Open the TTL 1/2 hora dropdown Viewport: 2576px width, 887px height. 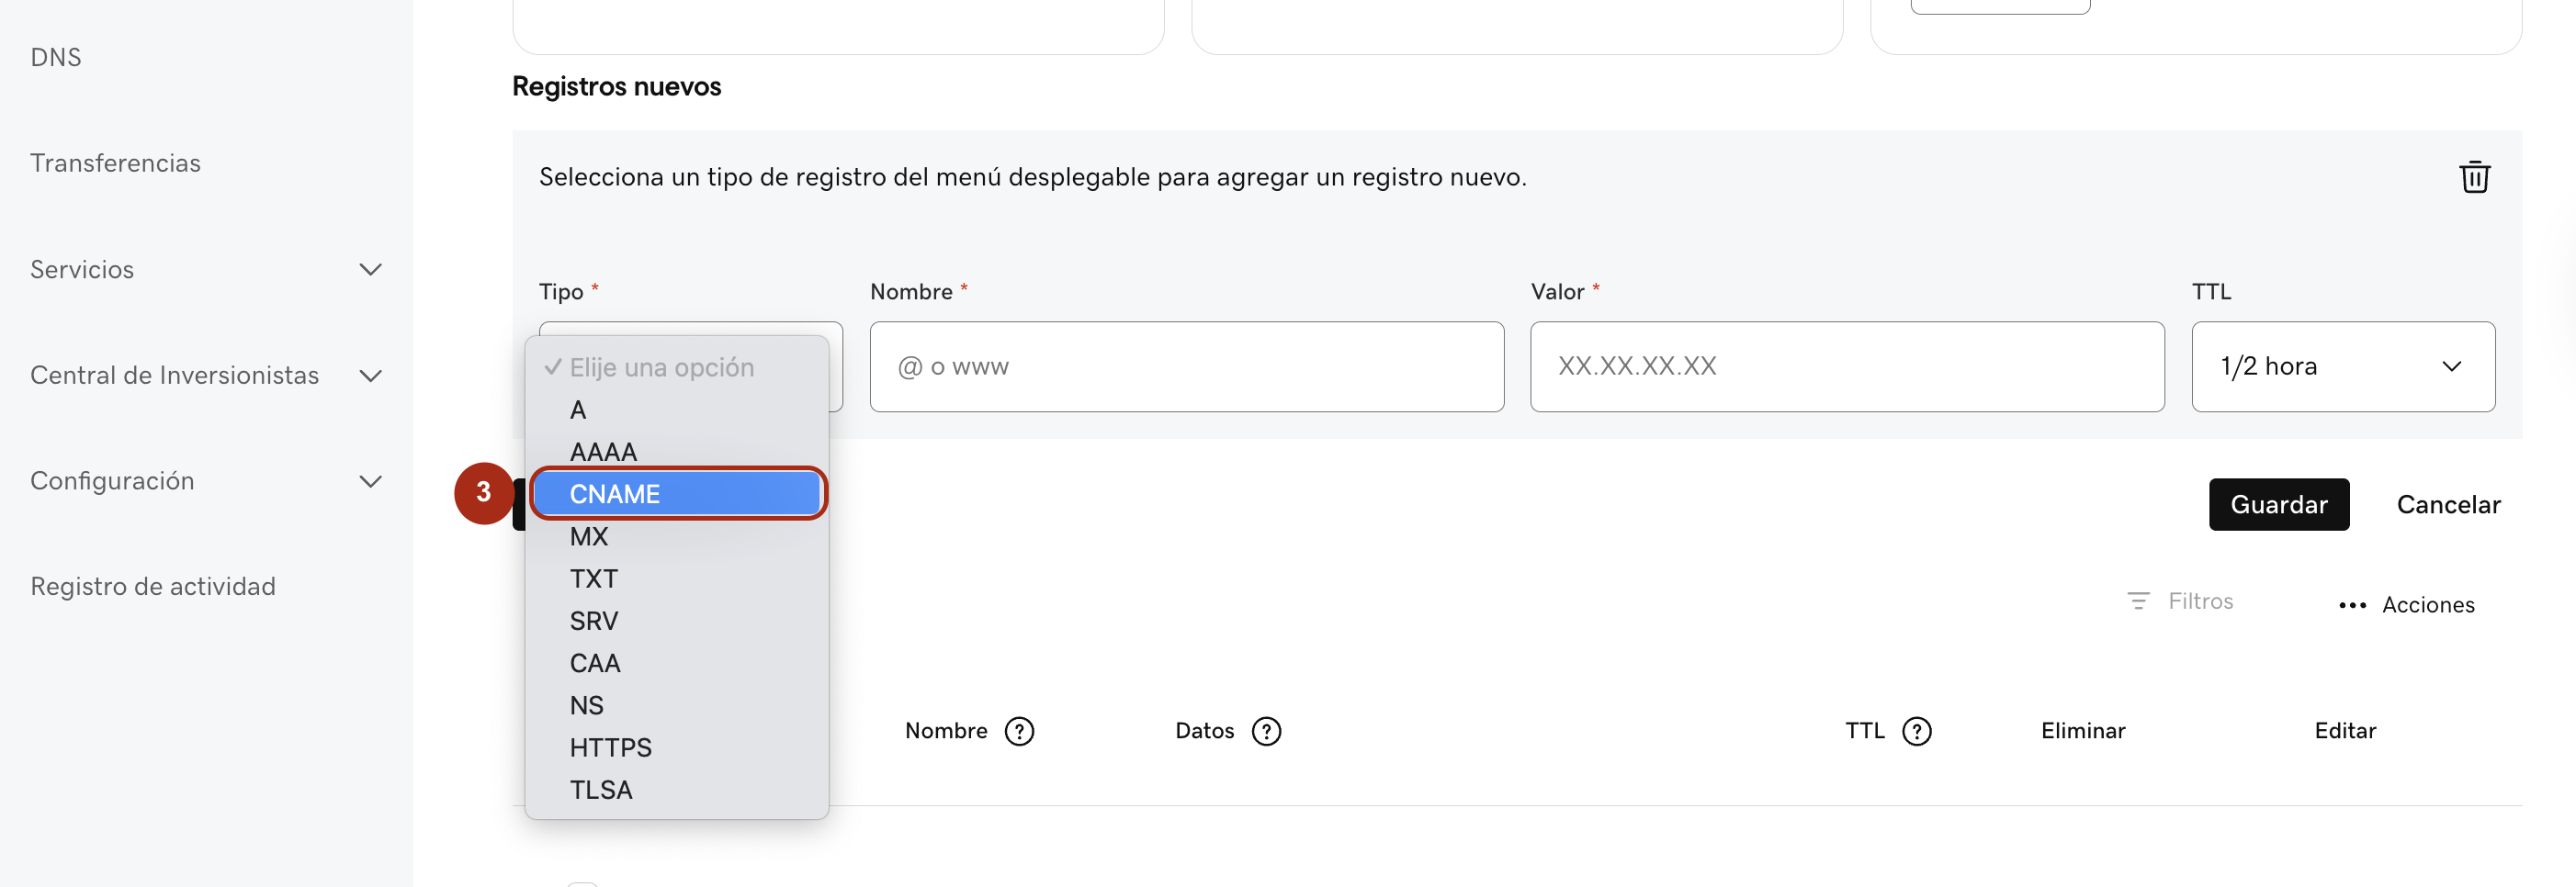[x=2342, y=366]
